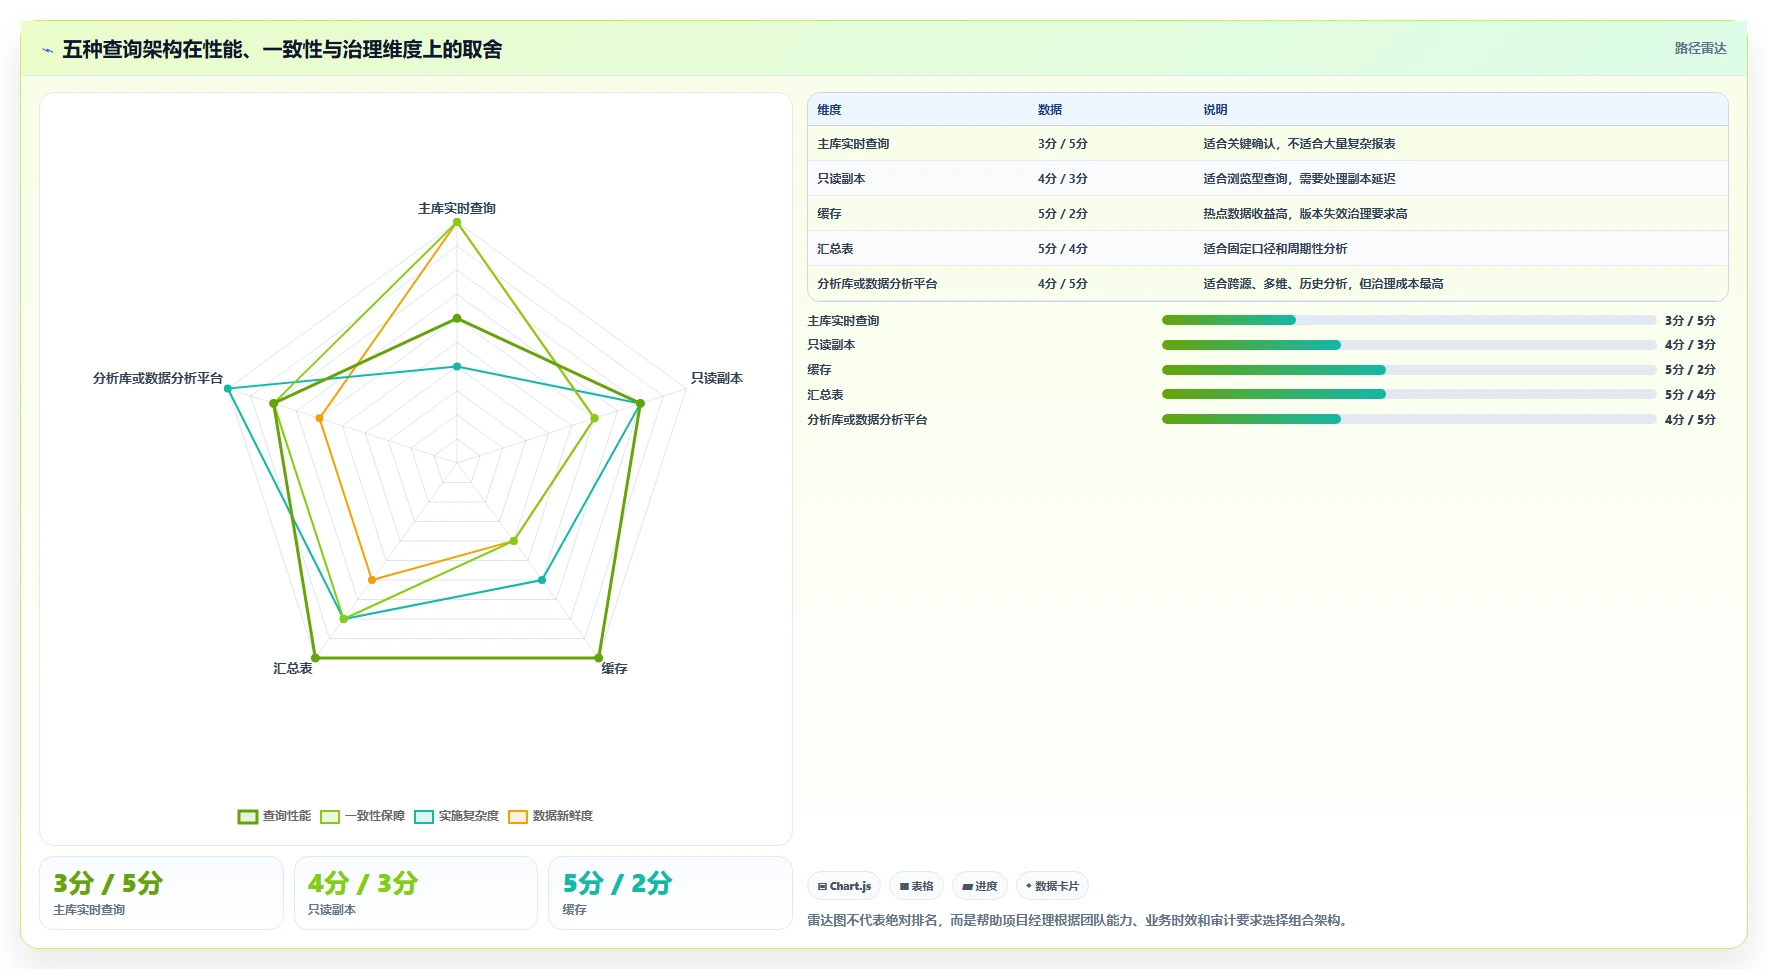Click description 适合关键确认，不适合大量复杂报表
This screenshot has width=1768, height=969.
click(1299, 144)
